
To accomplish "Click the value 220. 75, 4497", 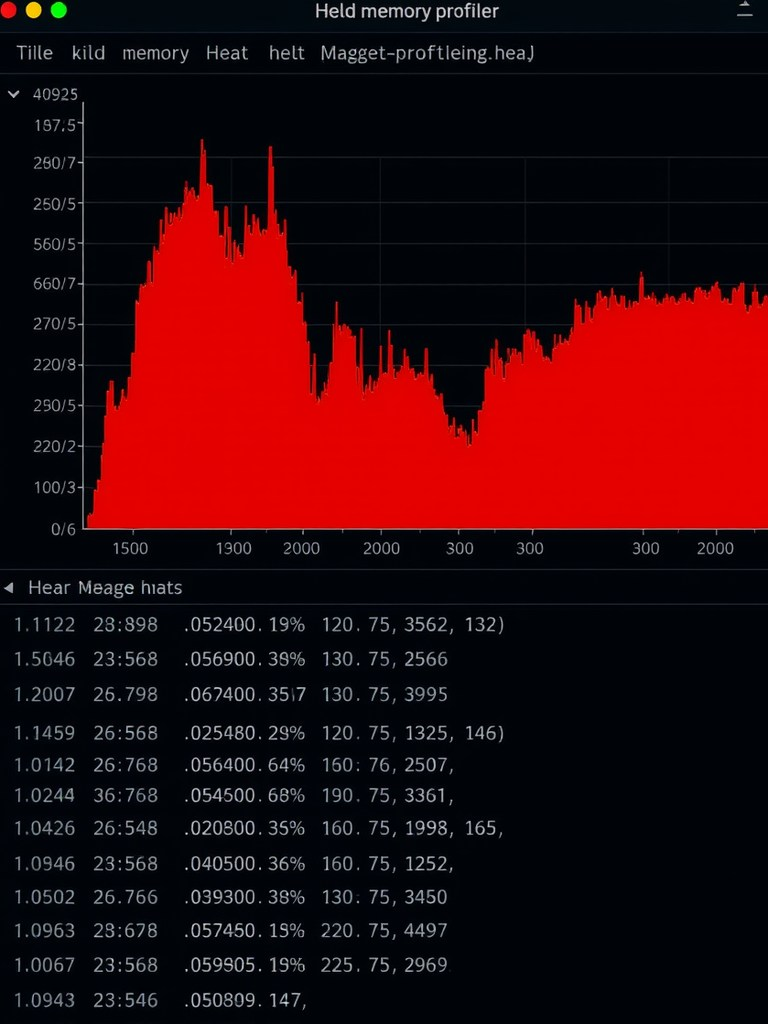I will [x=384, y=930].
